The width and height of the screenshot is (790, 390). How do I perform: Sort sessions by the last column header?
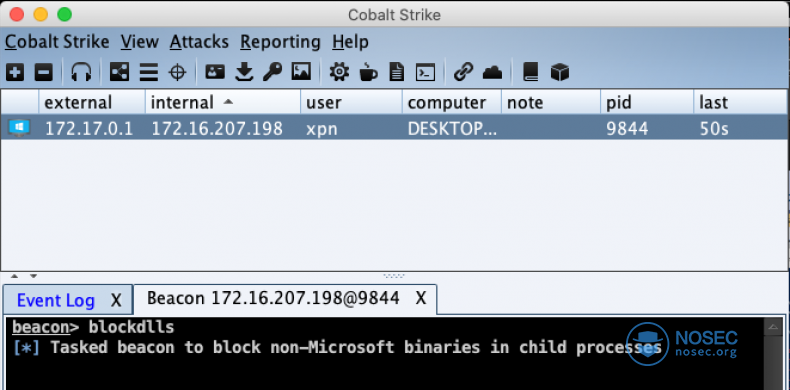(741, 102)
